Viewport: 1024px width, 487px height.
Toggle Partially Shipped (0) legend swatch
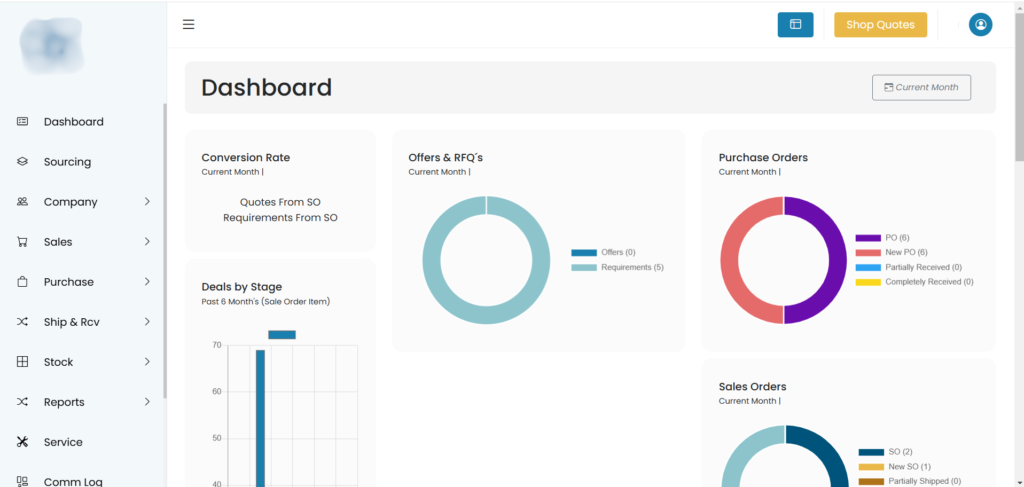[x=871, y=482]
